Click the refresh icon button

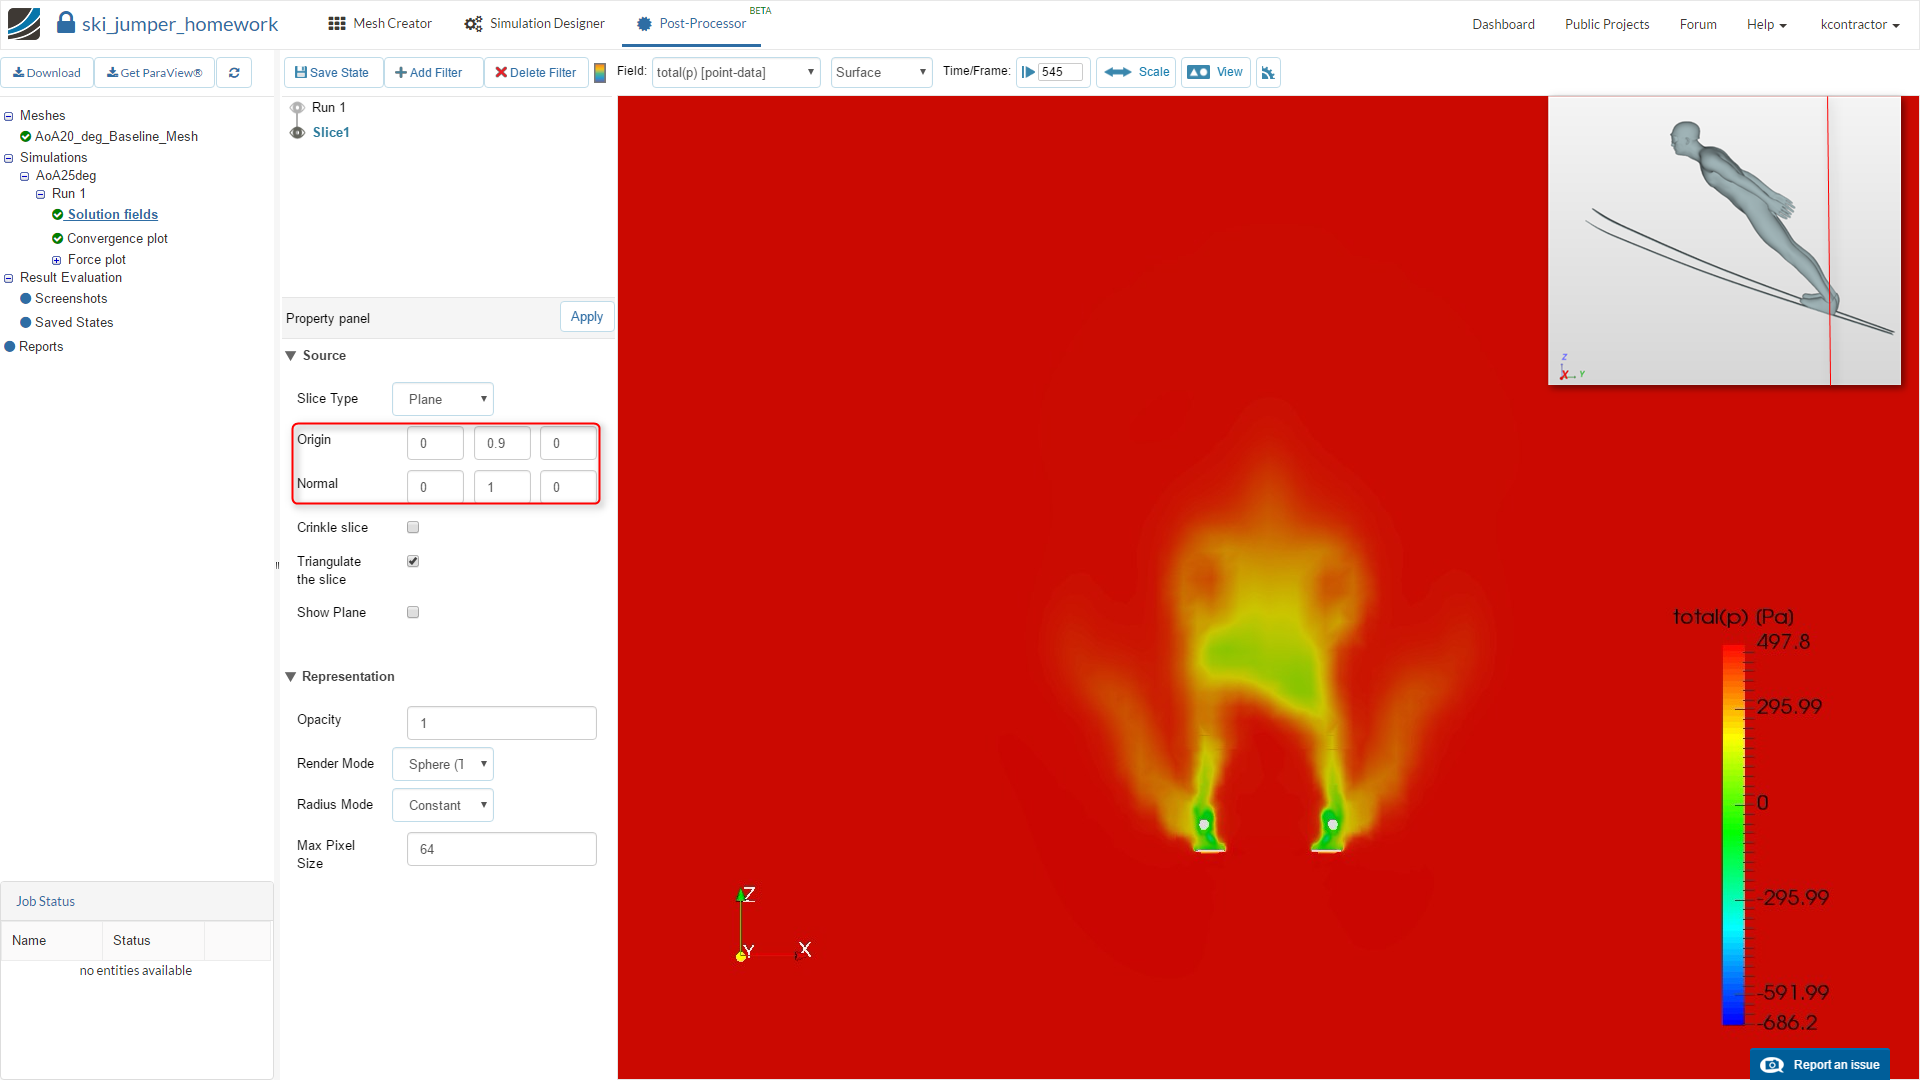(x=234, y=73)
